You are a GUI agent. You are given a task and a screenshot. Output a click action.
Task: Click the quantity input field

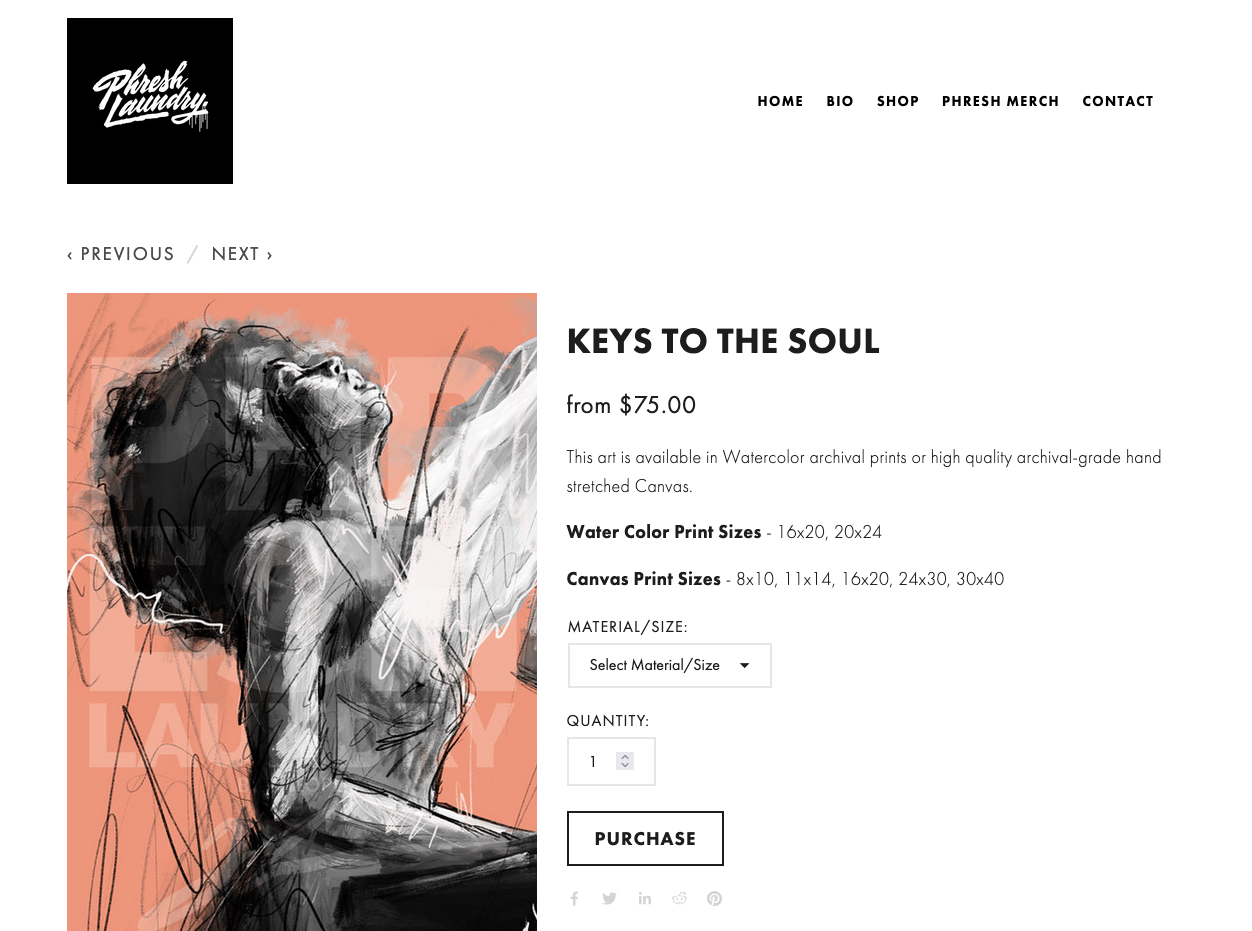pyautogui.click(x=611, y=762)
